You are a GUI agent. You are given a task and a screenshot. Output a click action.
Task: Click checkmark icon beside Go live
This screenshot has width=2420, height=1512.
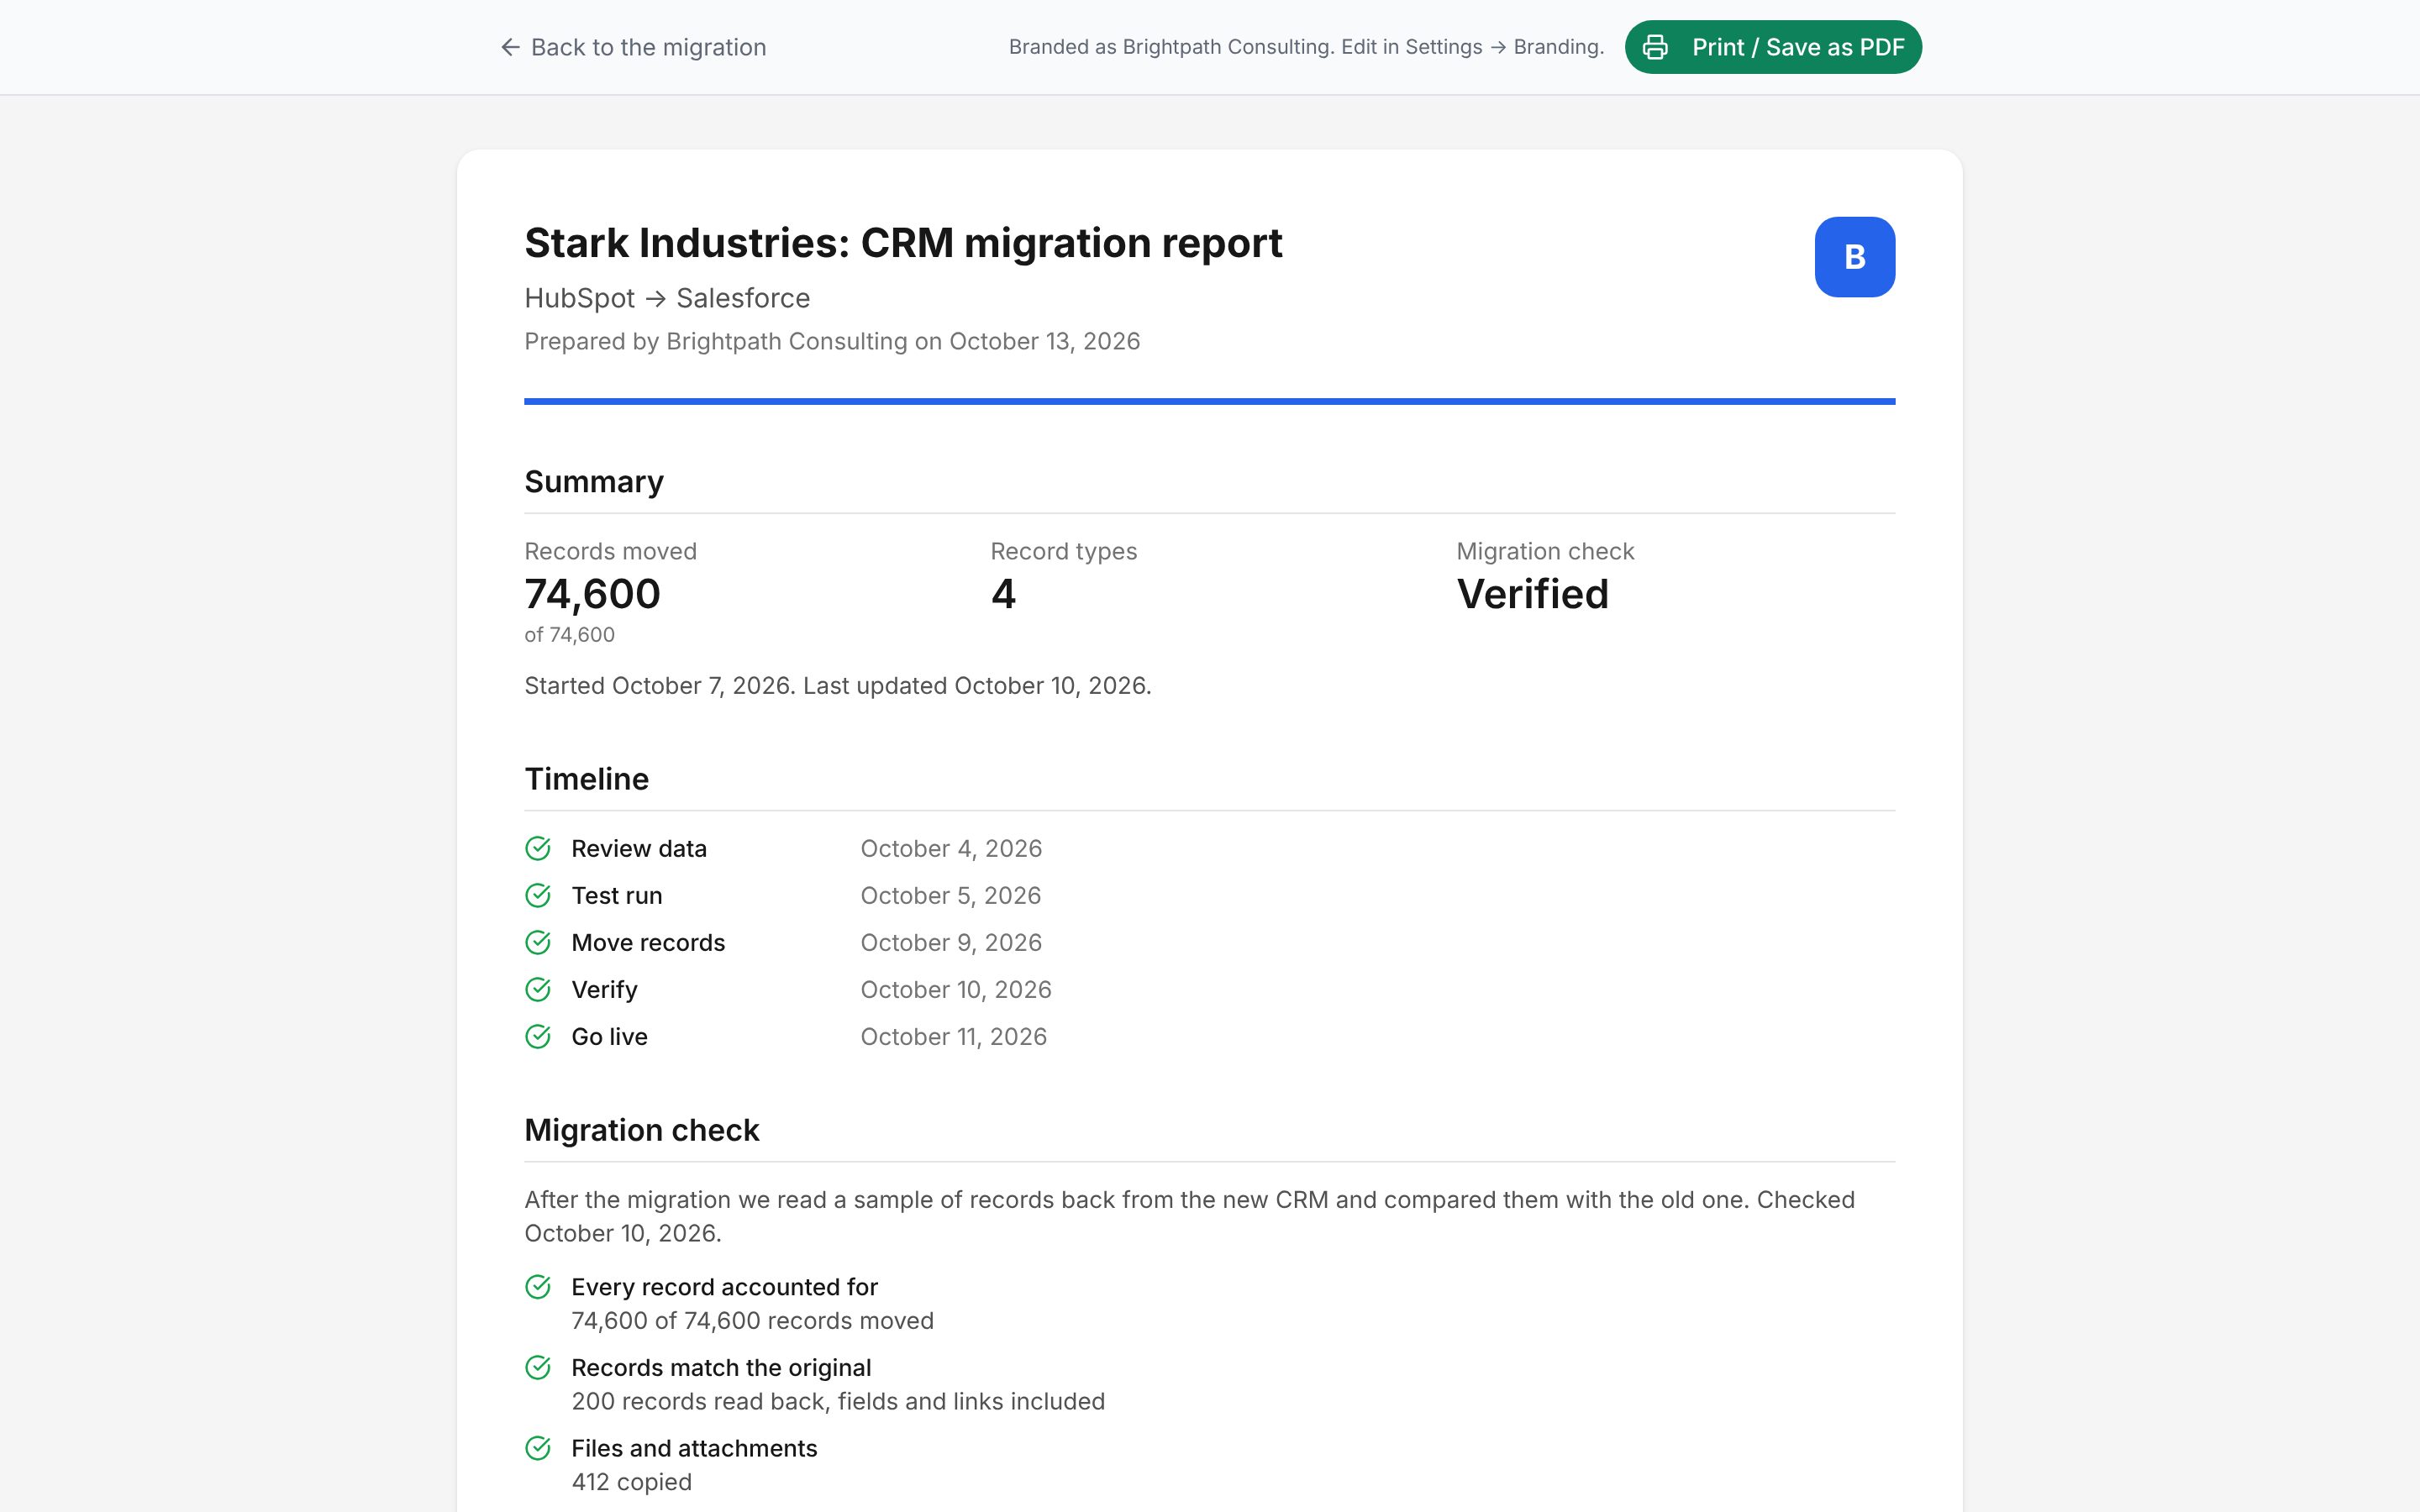tap(538, 1036)
